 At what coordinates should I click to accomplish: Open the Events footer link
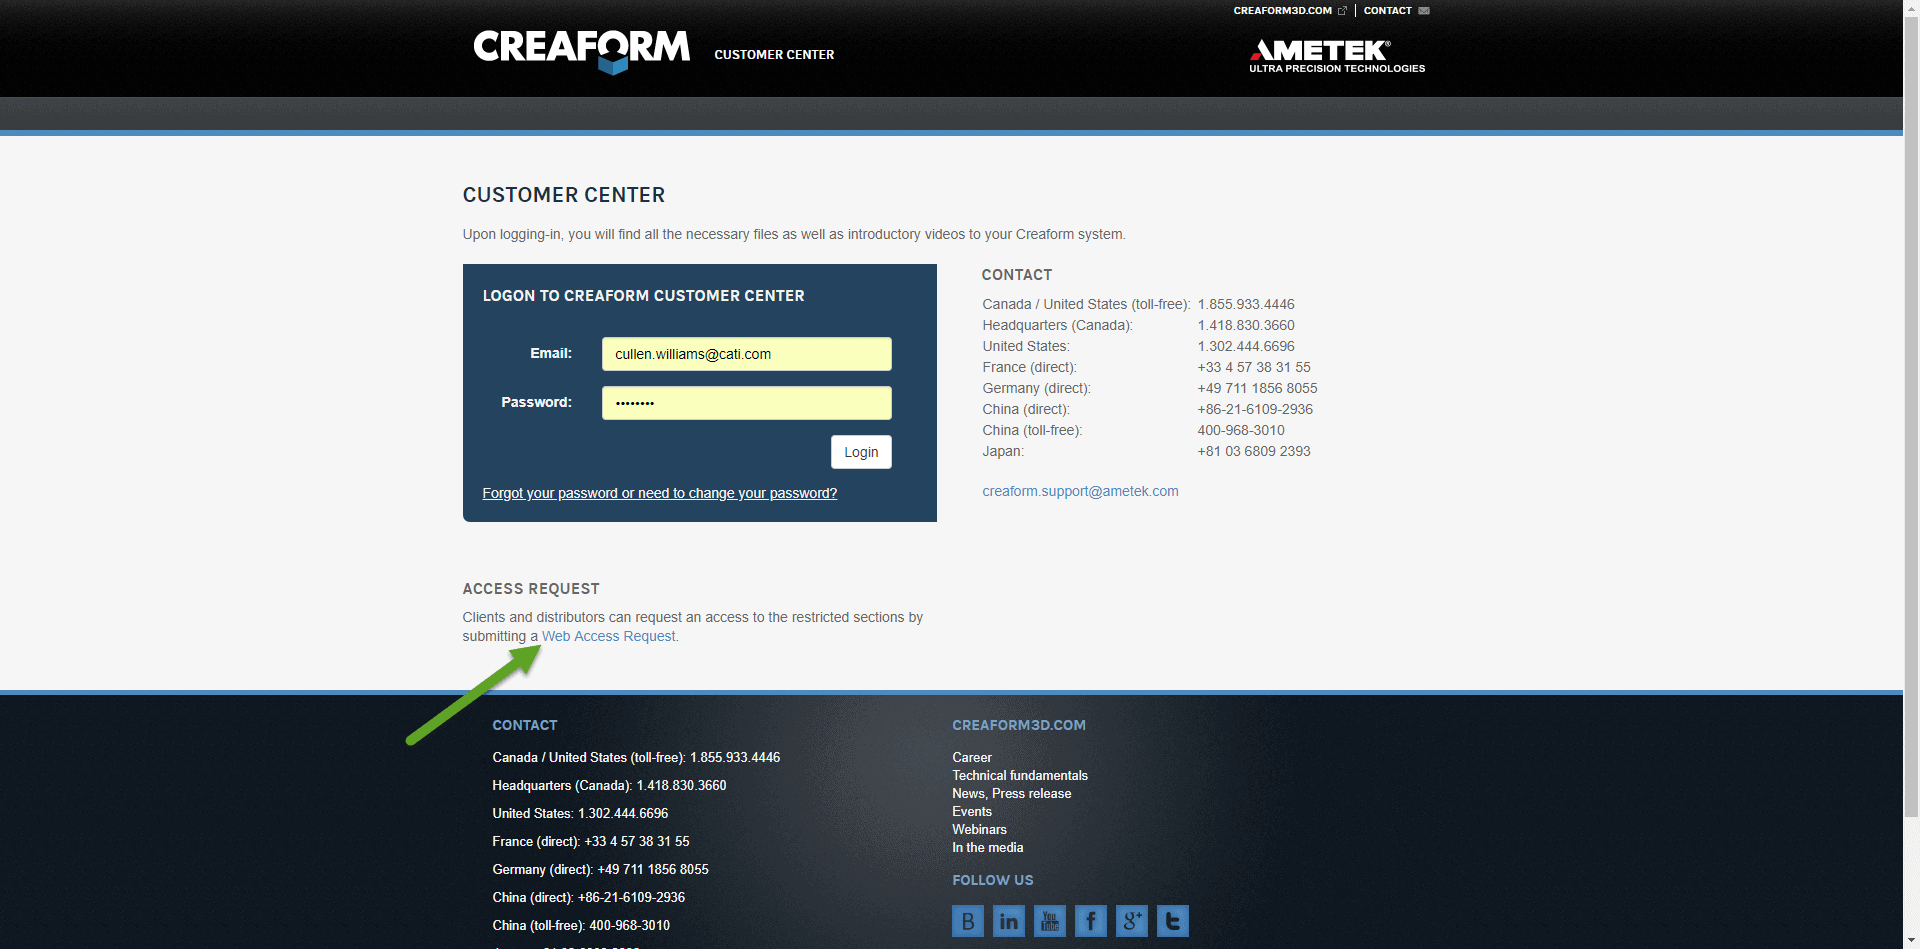972,812
